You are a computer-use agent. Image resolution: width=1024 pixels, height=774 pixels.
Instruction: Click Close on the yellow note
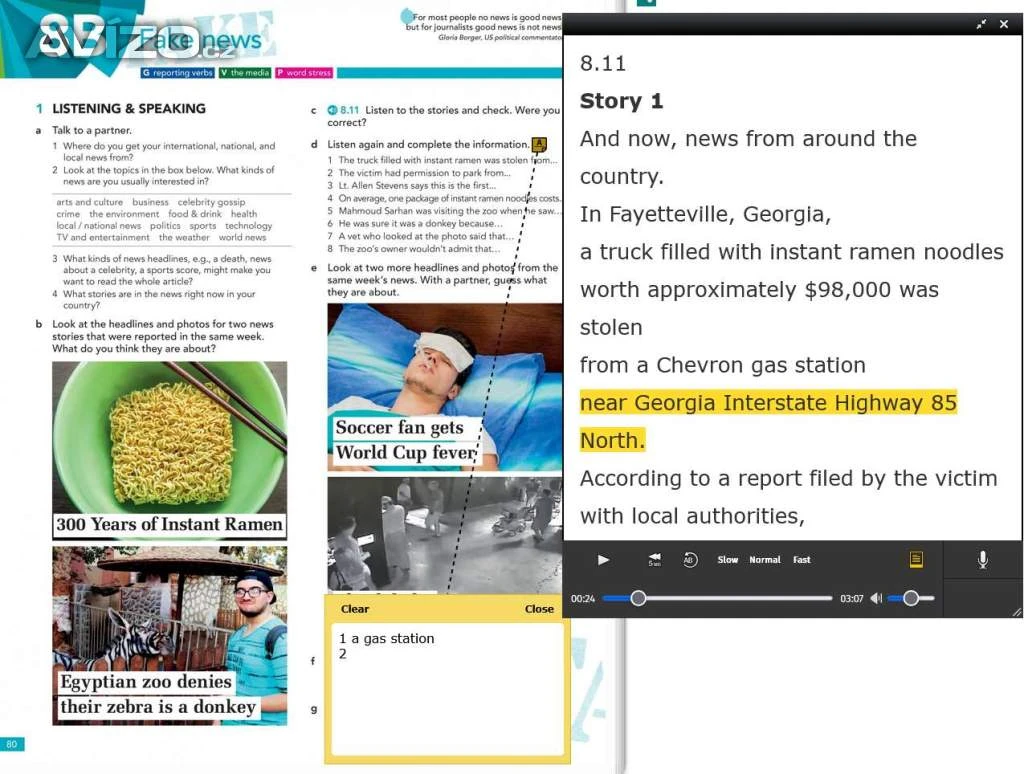click(x=539, y=609)
